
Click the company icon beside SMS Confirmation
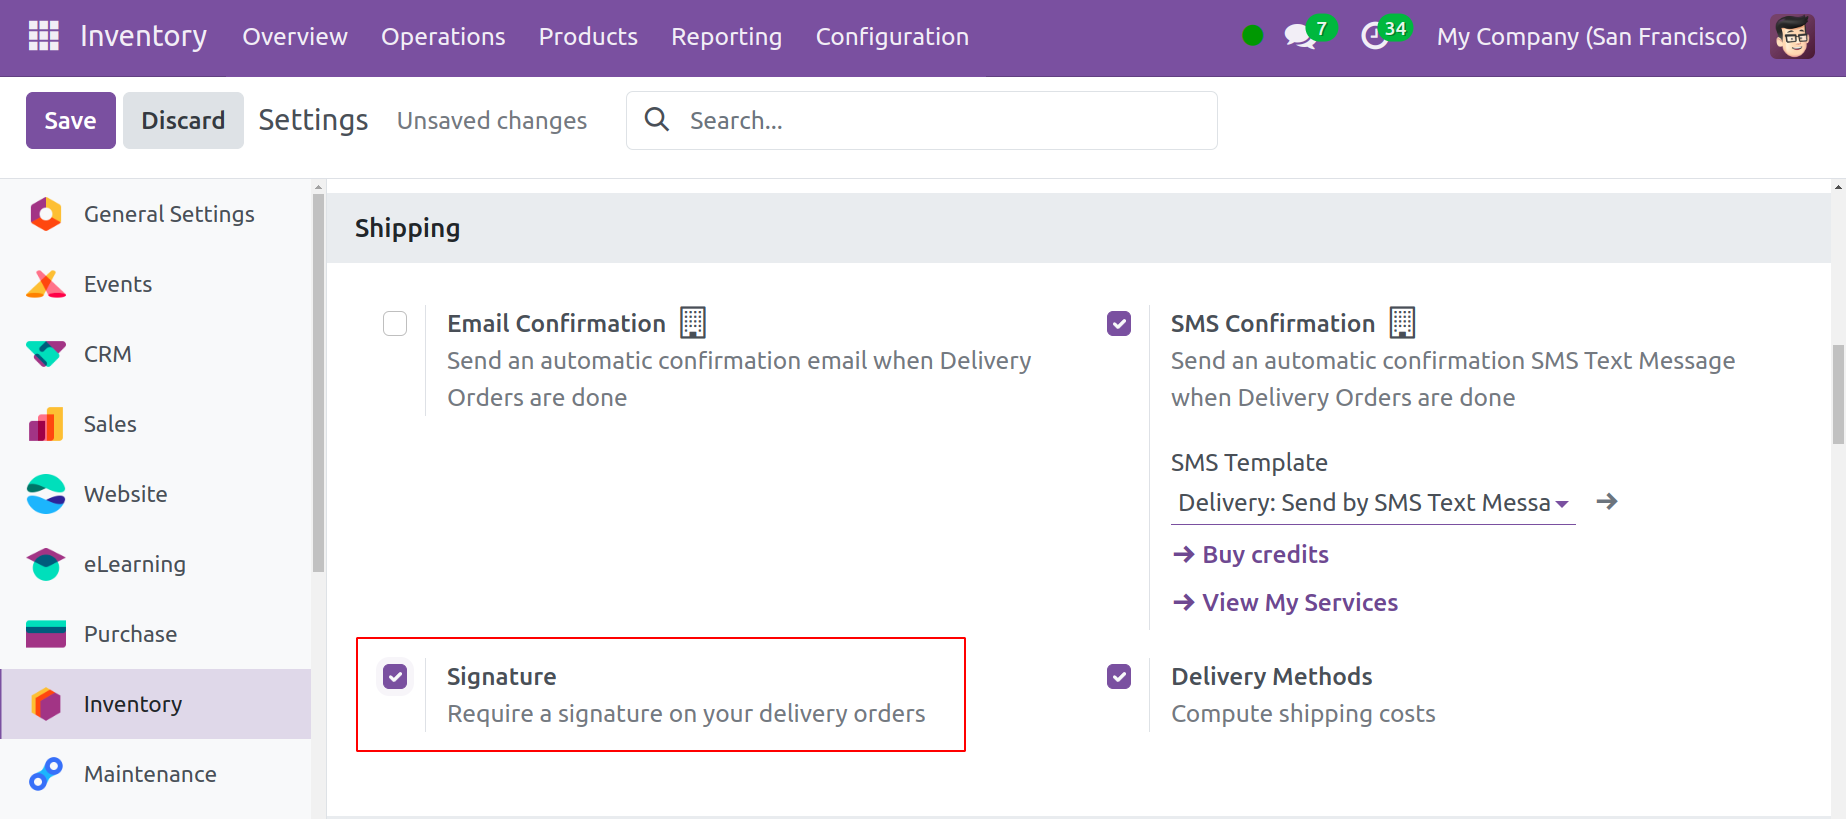pyautogui.click(x=1402, y=323)
